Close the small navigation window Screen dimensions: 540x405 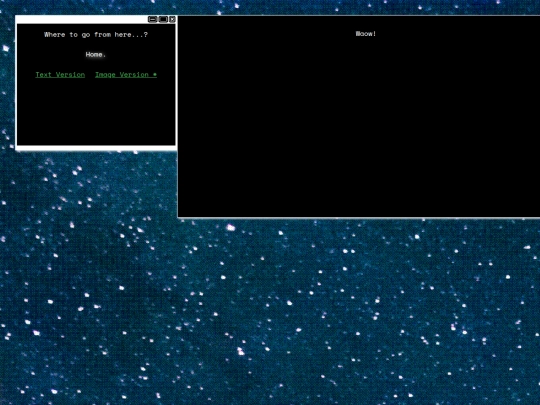pyautogui.click(x=173, y=19)
